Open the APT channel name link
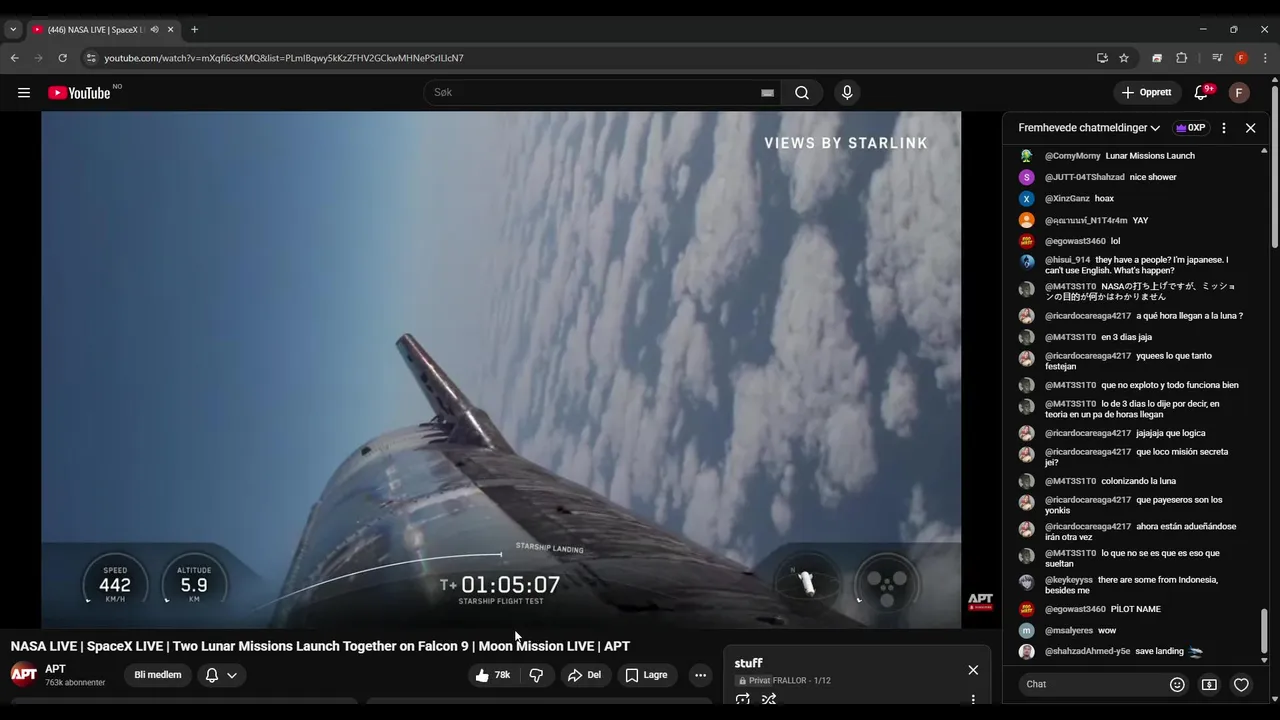Viewport: 1280px width, 720px height. 55,669
